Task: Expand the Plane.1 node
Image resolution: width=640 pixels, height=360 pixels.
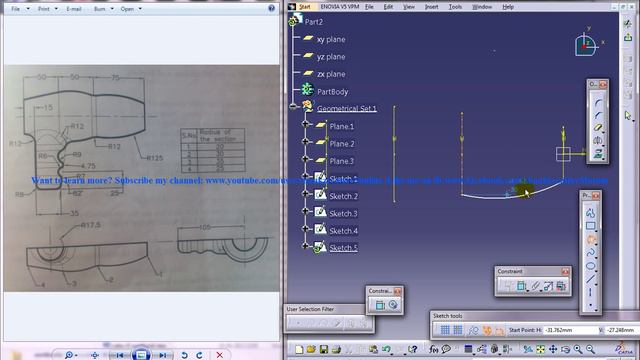Action: click(x=305, y=124)
